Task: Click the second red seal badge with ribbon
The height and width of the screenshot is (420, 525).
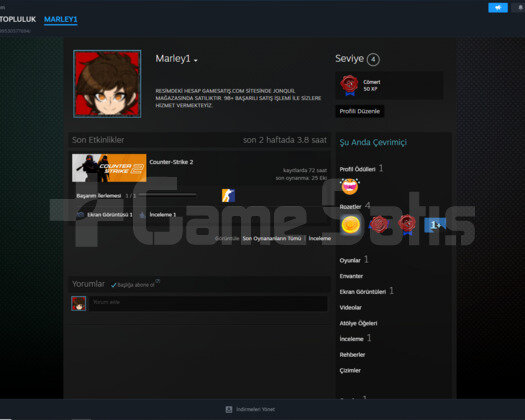Action: coord(407,225)
